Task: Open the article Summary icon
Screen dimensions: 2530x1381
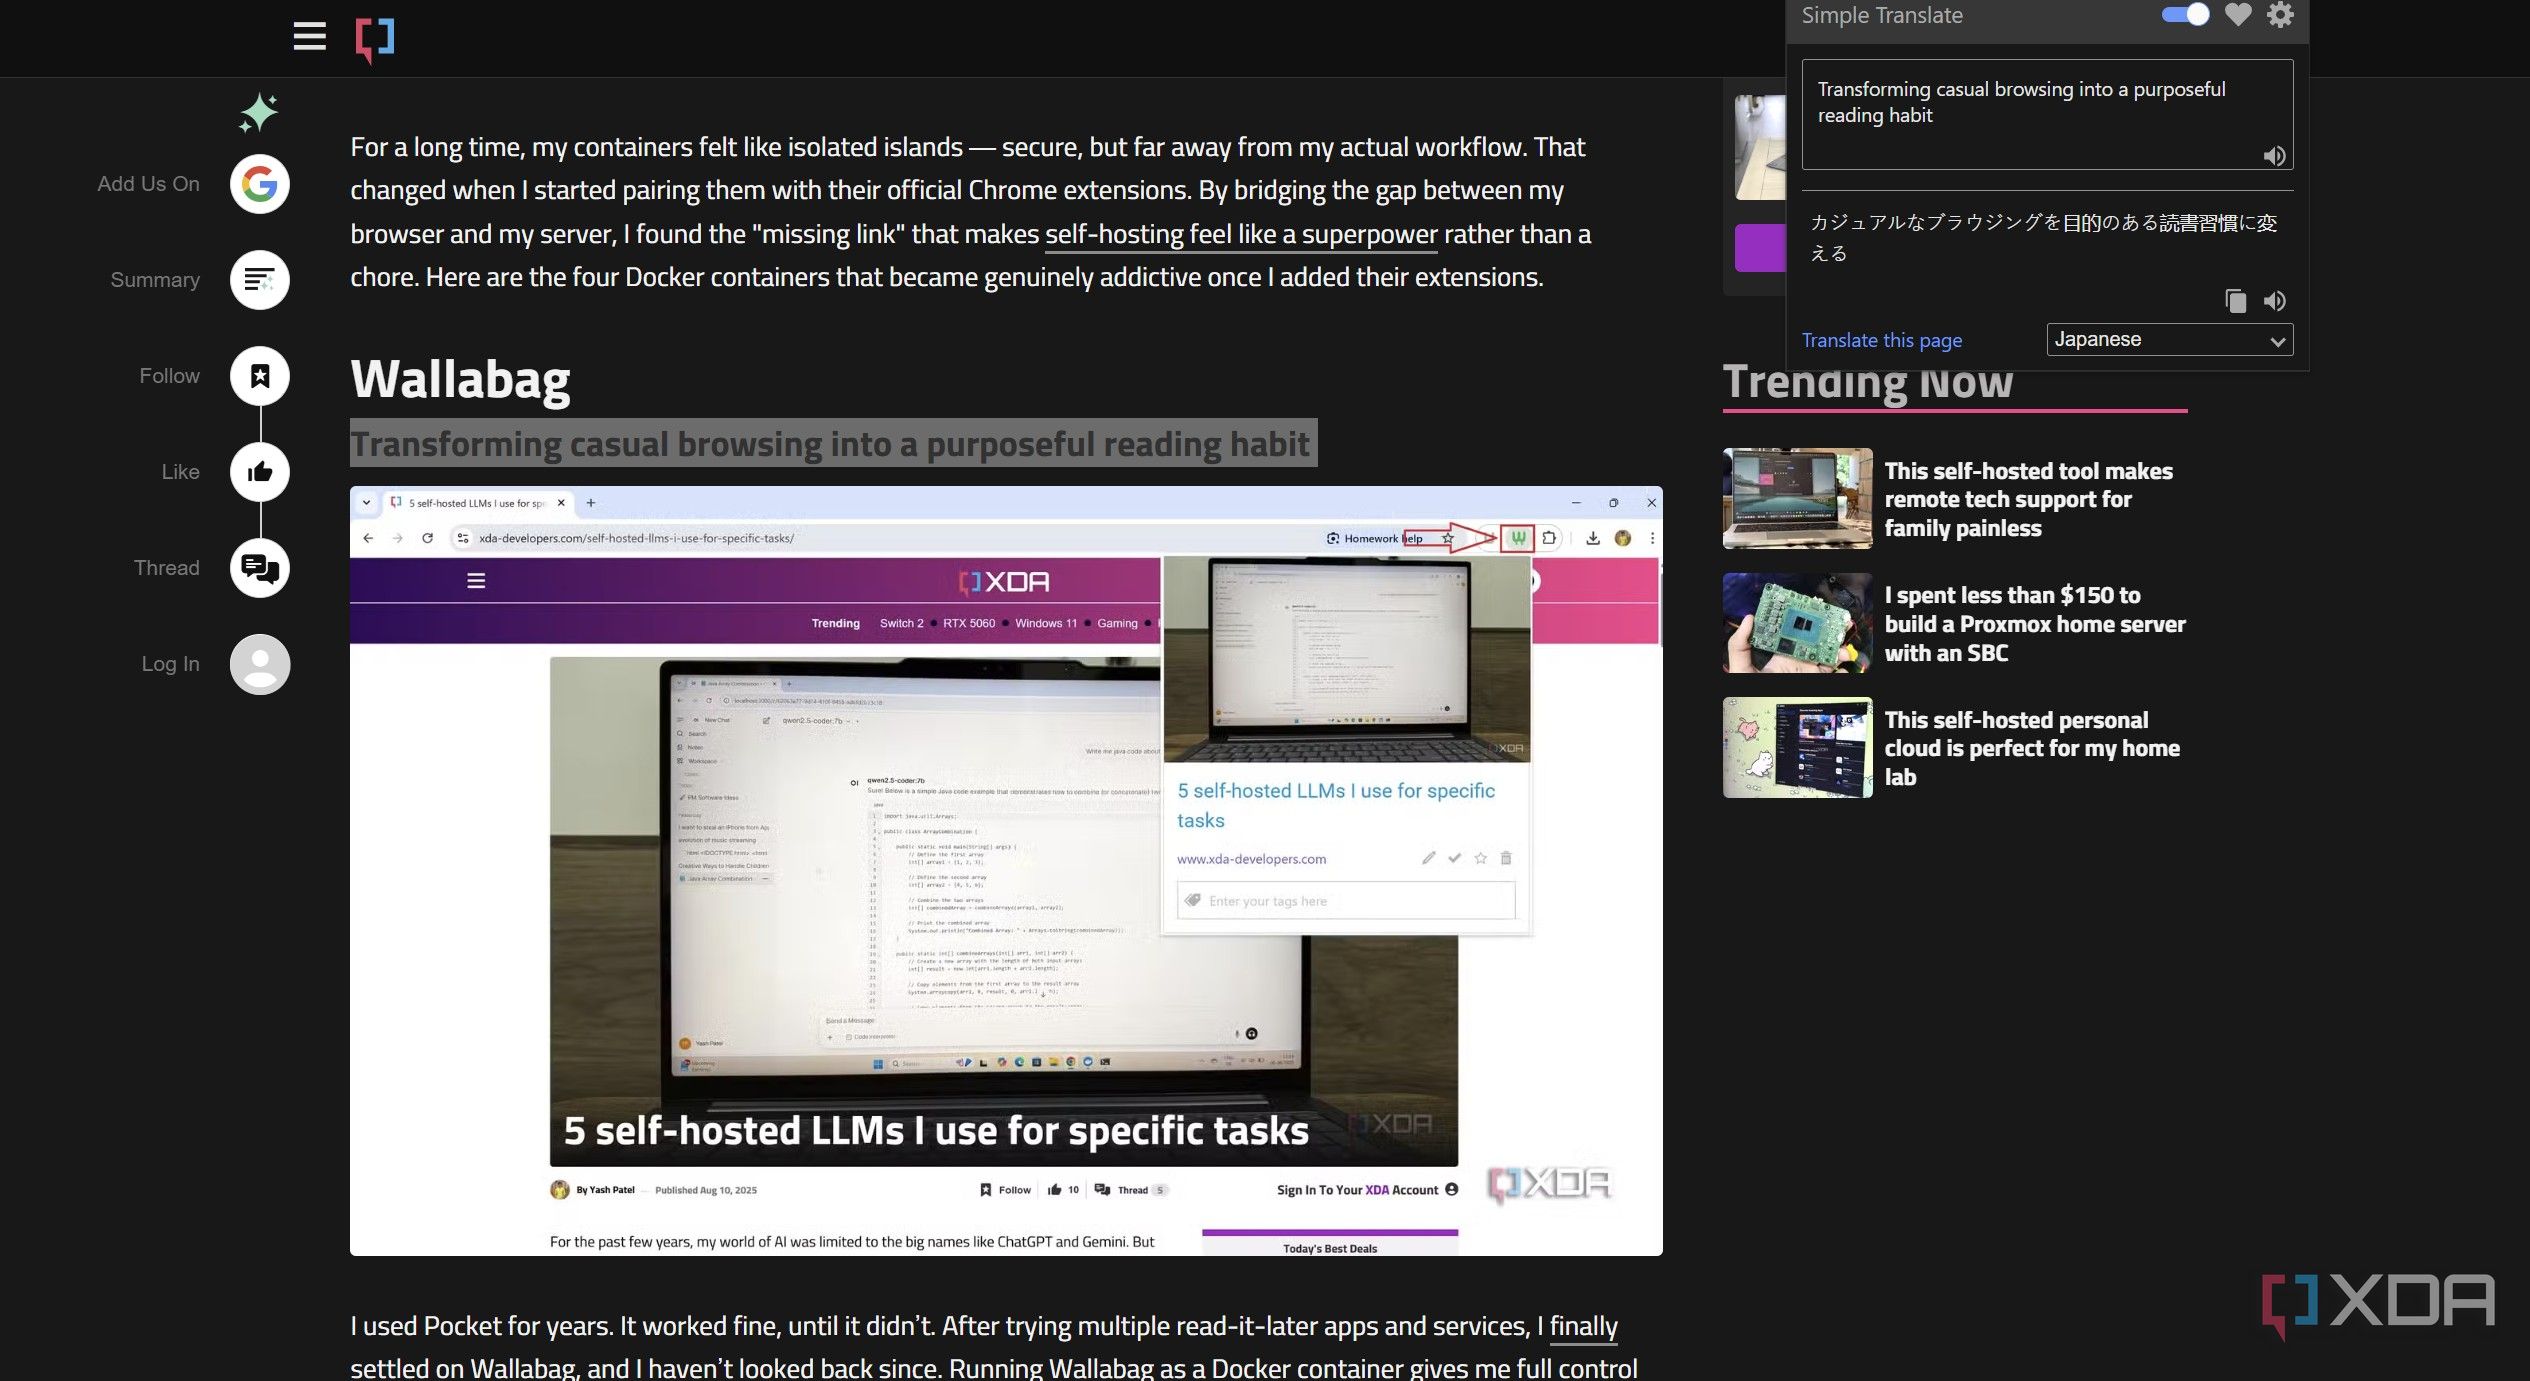Action: (259, 280)
